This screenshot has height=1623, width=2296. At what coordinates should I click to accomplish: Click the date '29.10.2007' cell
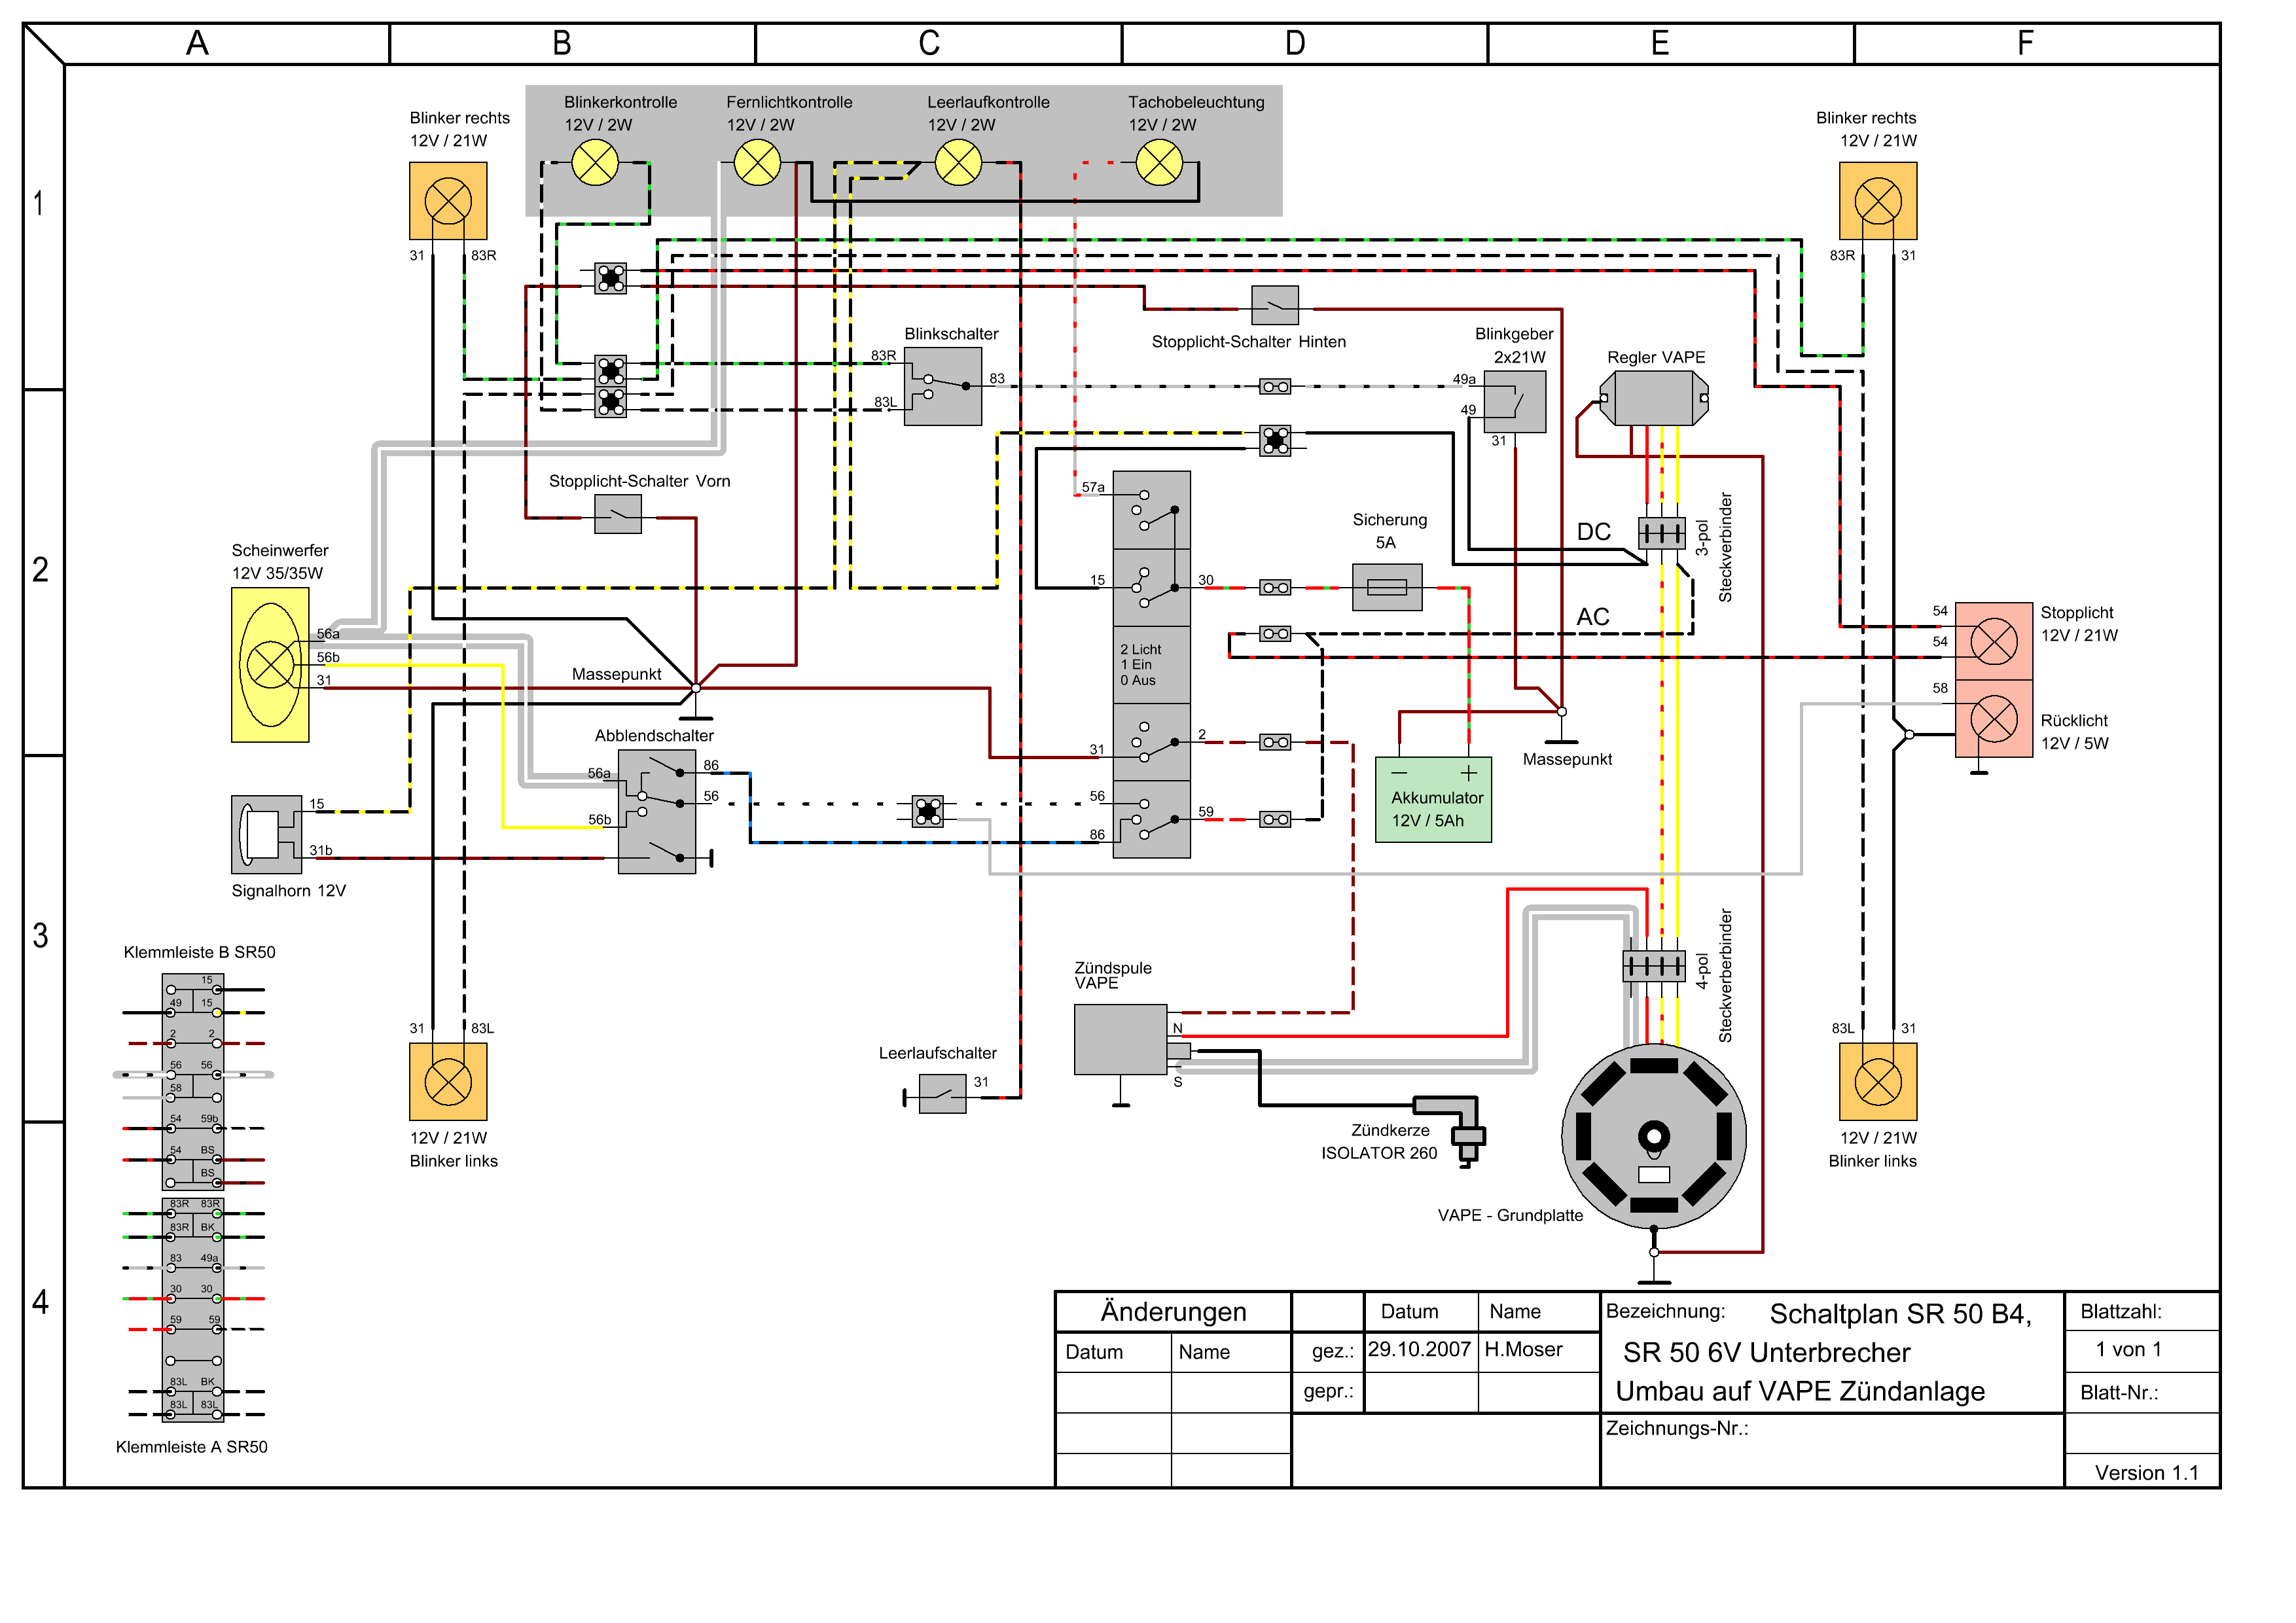1419,1349
